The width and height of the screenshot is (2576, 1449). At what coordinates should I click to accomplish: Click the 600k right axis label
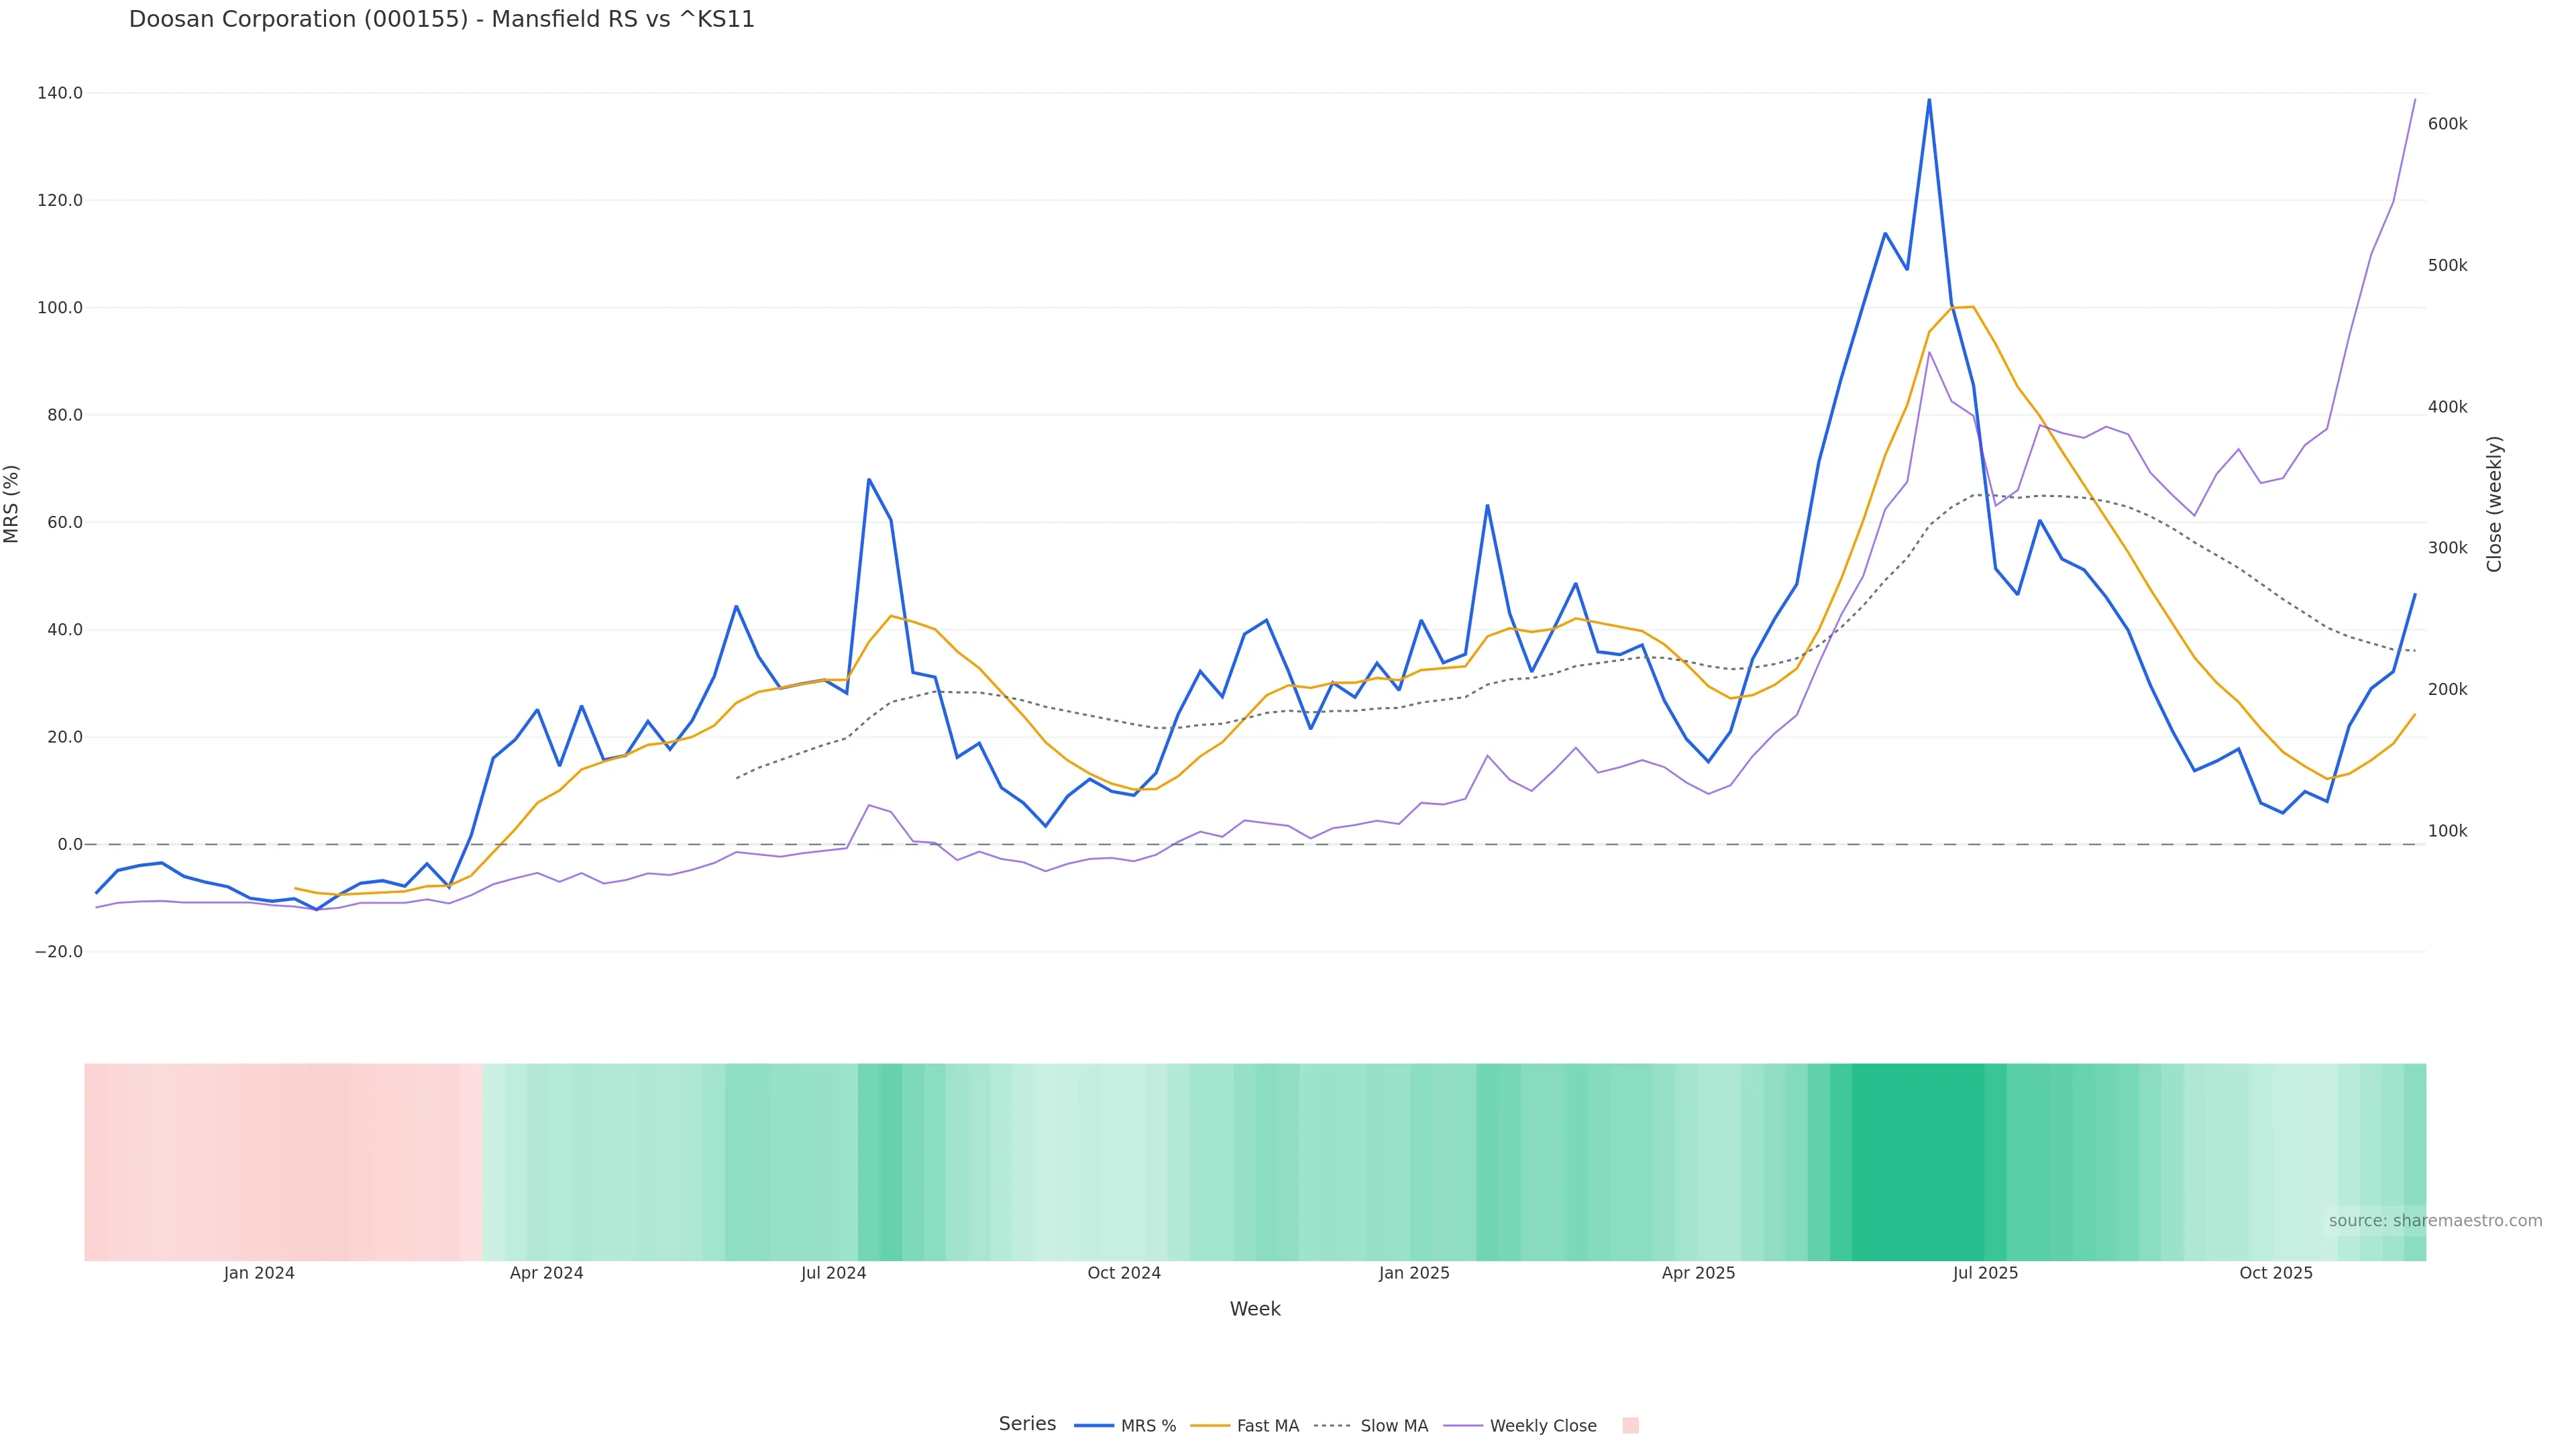coord(2447,124)
